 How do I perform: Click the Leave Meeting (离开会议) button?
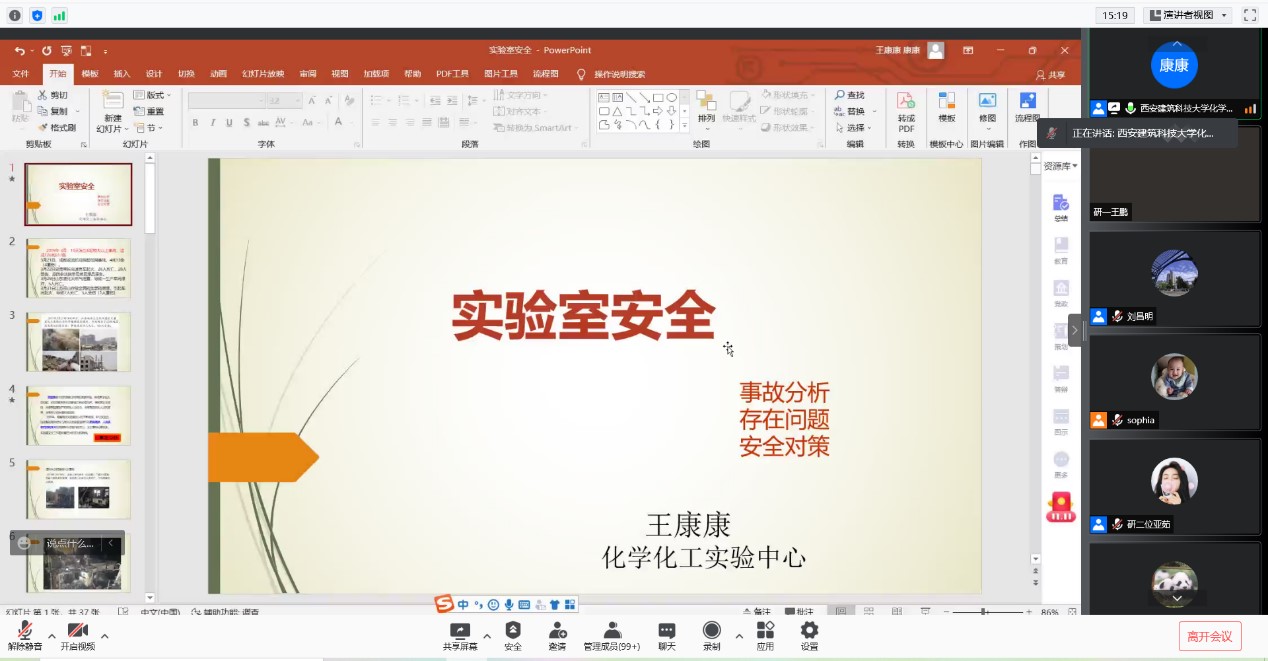(x=1210, y=636)
